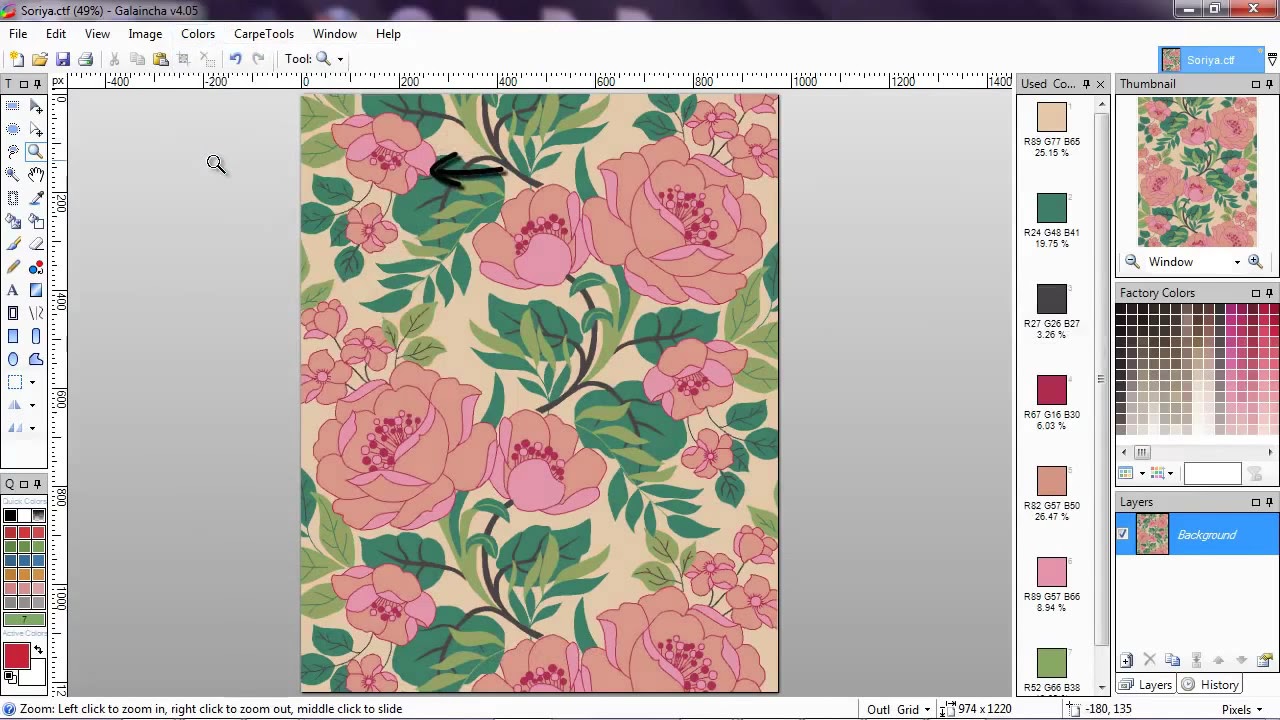Select the Color Picker eyedropper tool
Viewport: 1280px width, 720px height.
click(36, 198)
